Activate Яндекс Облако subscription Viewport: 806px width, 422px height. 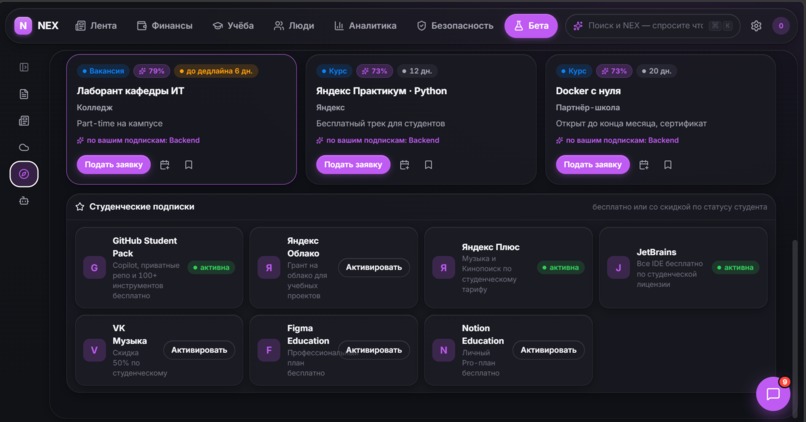click(374, 267)
